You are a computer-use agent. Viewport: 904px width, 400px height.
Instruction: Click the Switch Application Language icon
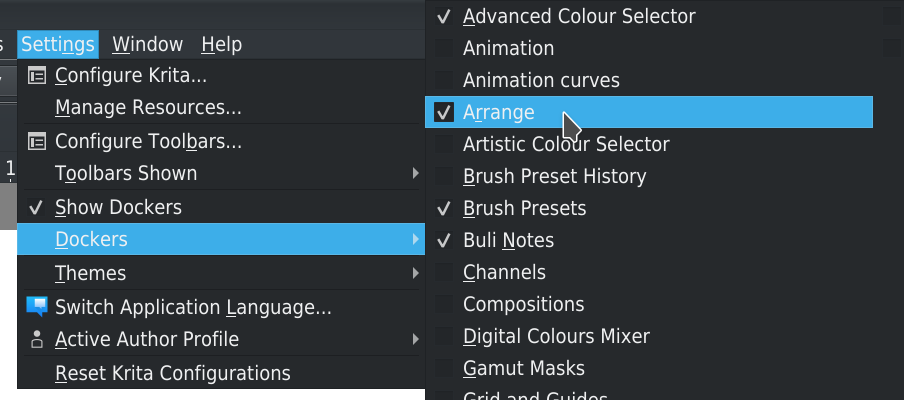tap(37, 307)
